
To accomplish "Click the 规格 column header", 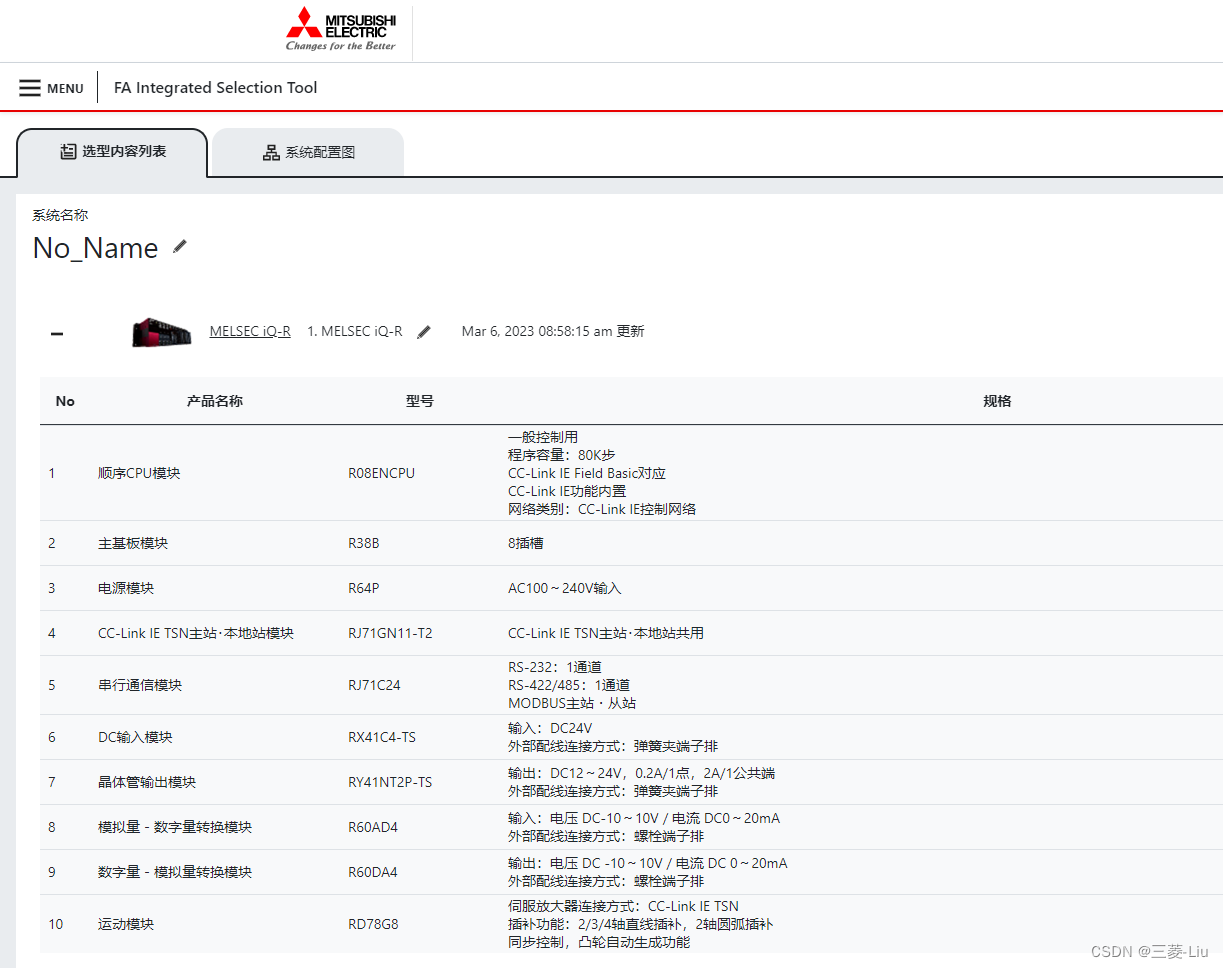I will coord(997,401).
